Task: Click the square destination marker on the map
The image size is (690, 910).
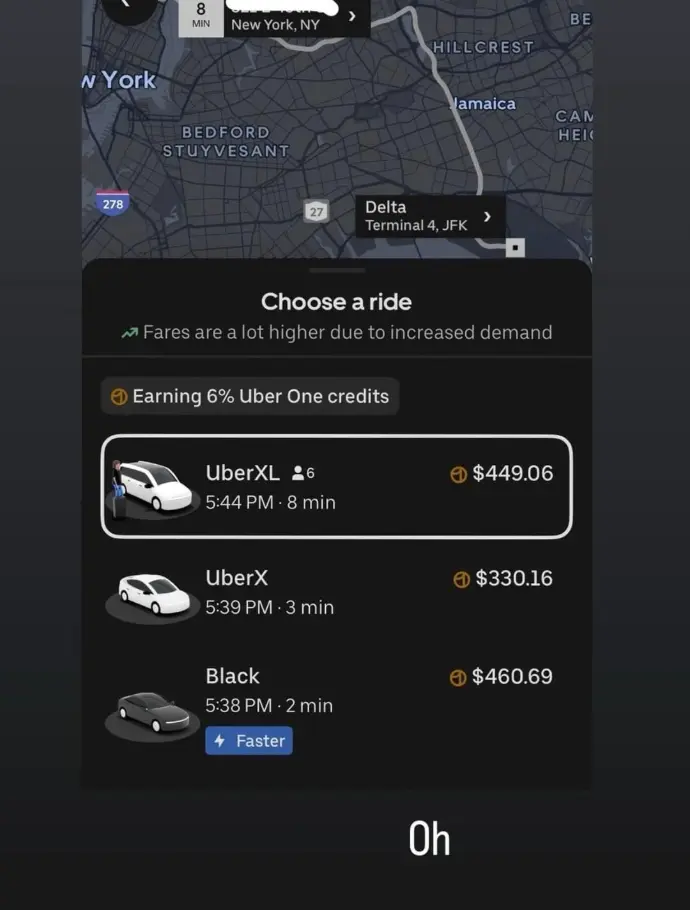Action: [515, 247]
